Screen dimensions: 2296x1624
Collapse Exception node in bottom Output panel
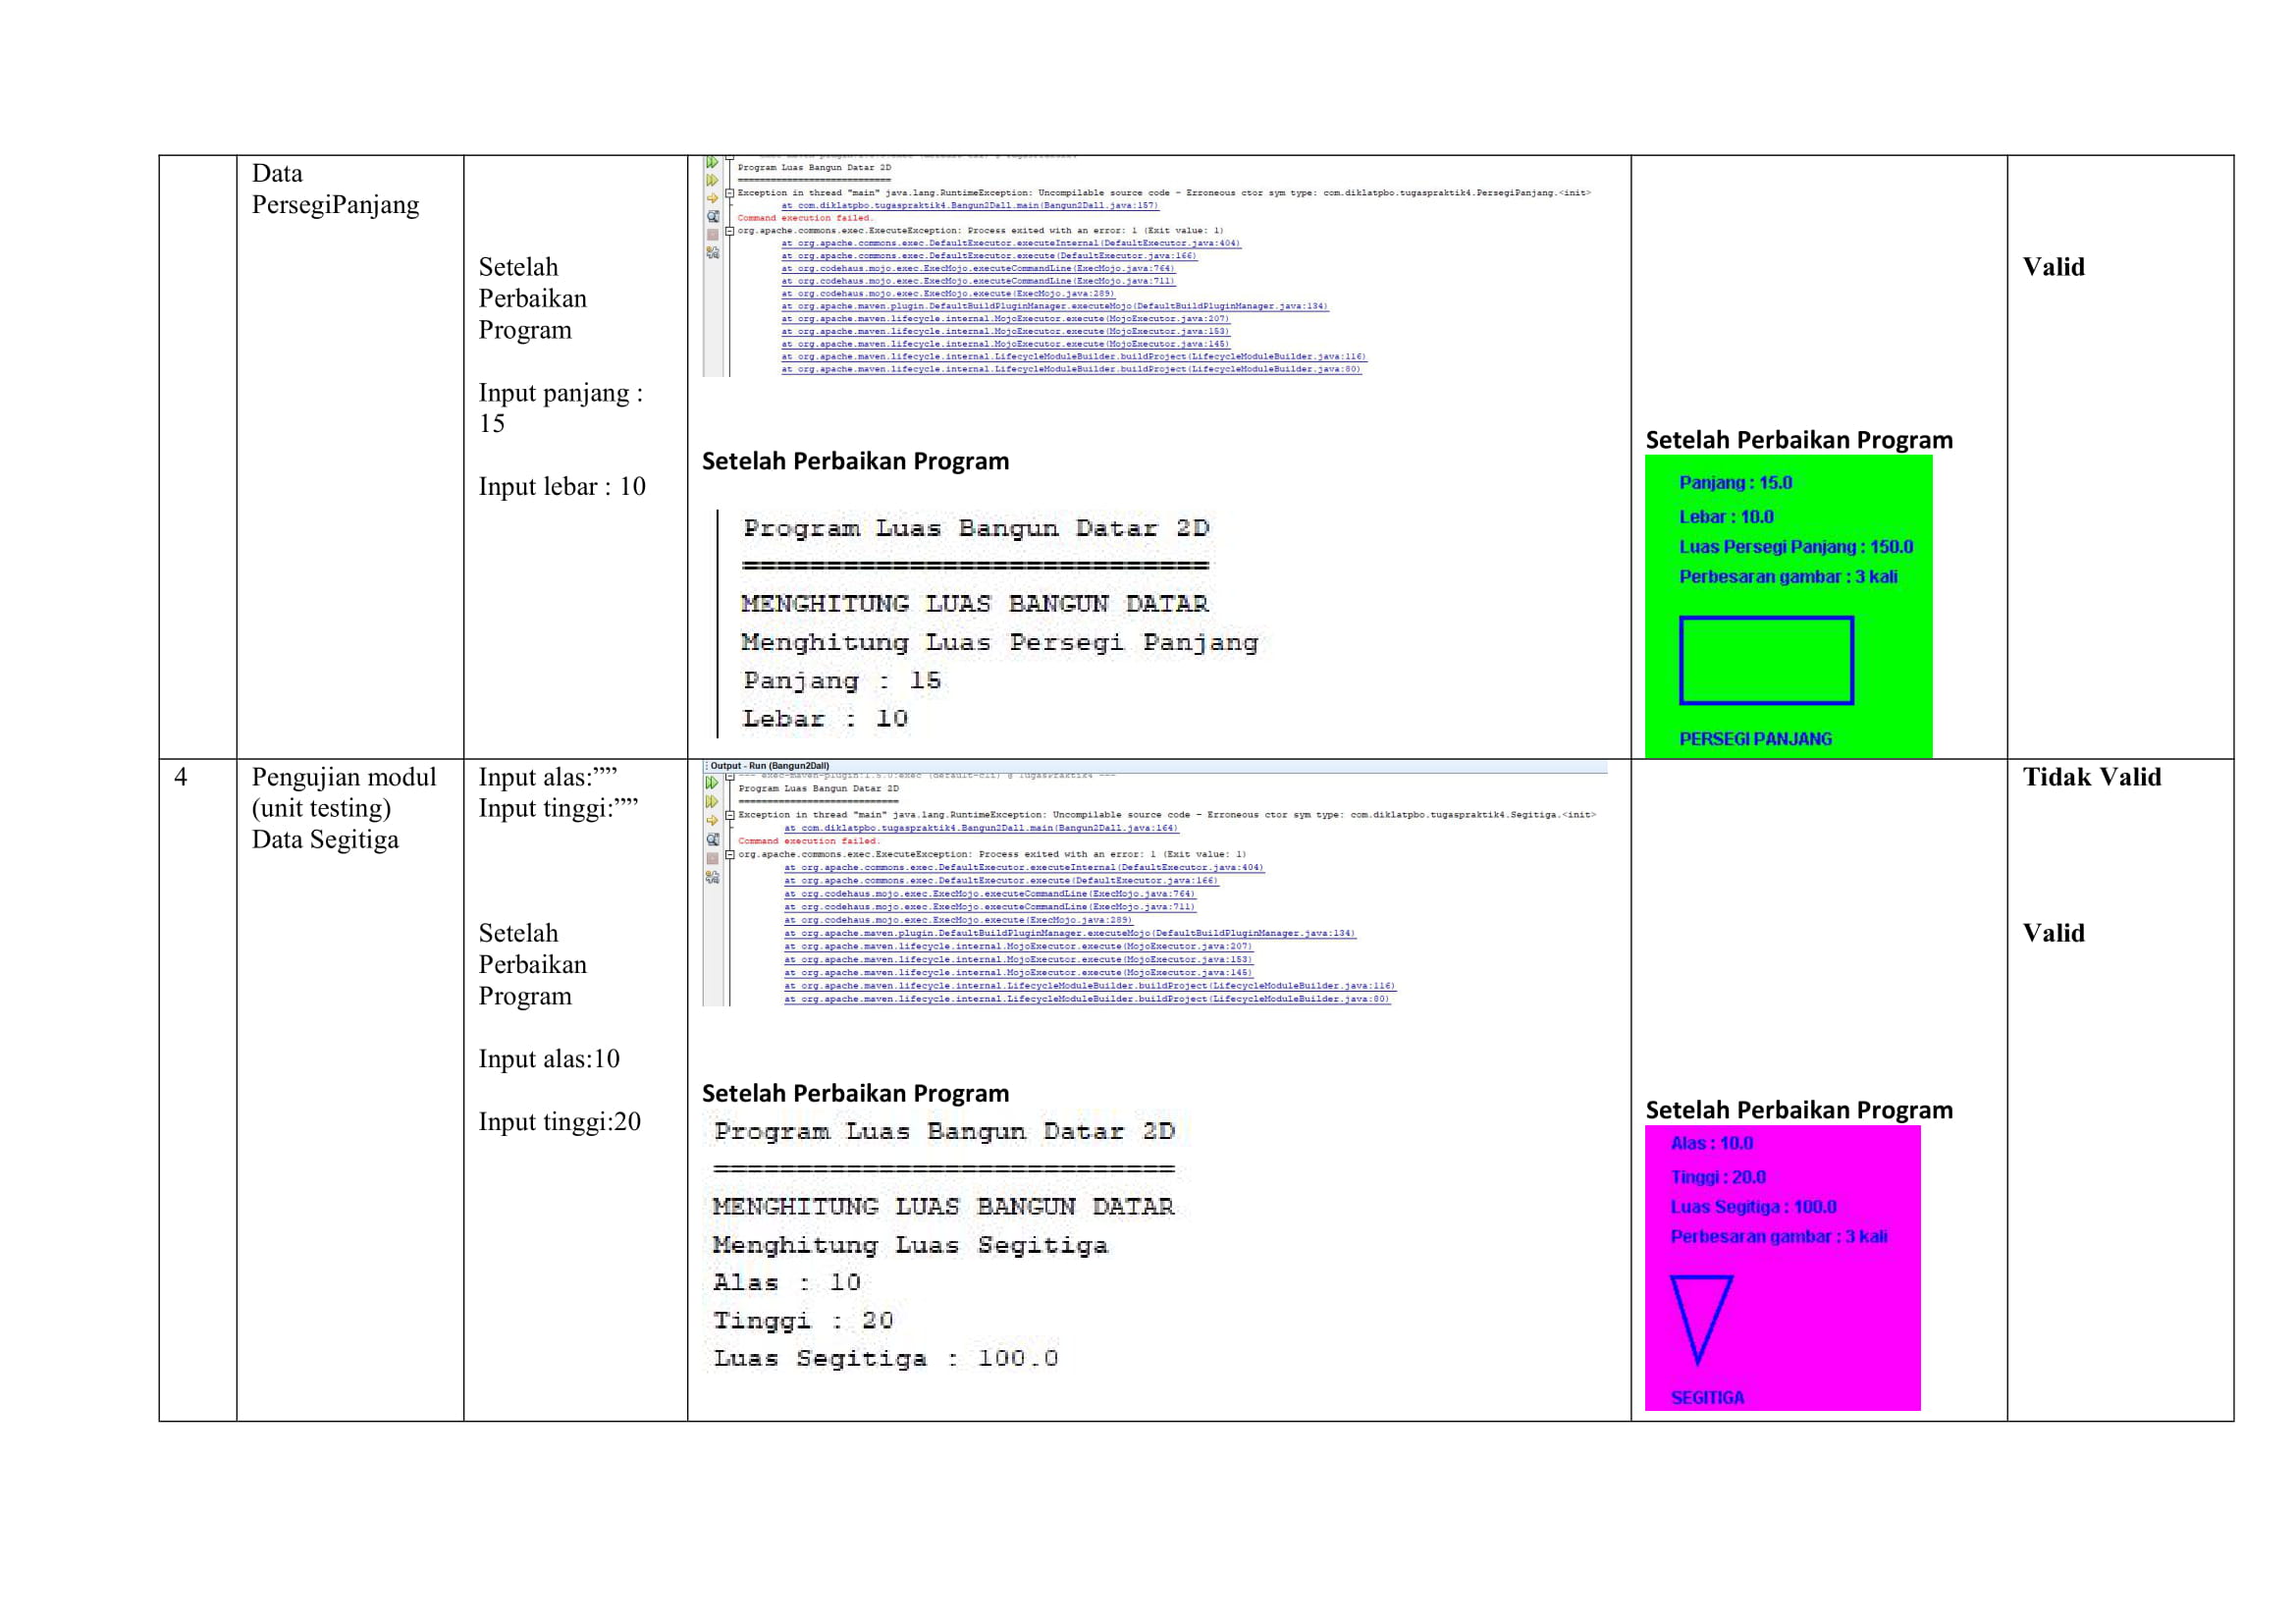(x=730, y=815)
